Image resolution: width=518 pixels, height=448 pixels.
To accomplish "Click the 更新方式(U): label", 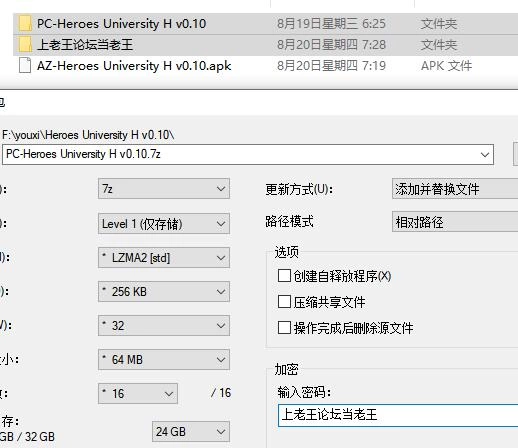I will tap(299, 190).
